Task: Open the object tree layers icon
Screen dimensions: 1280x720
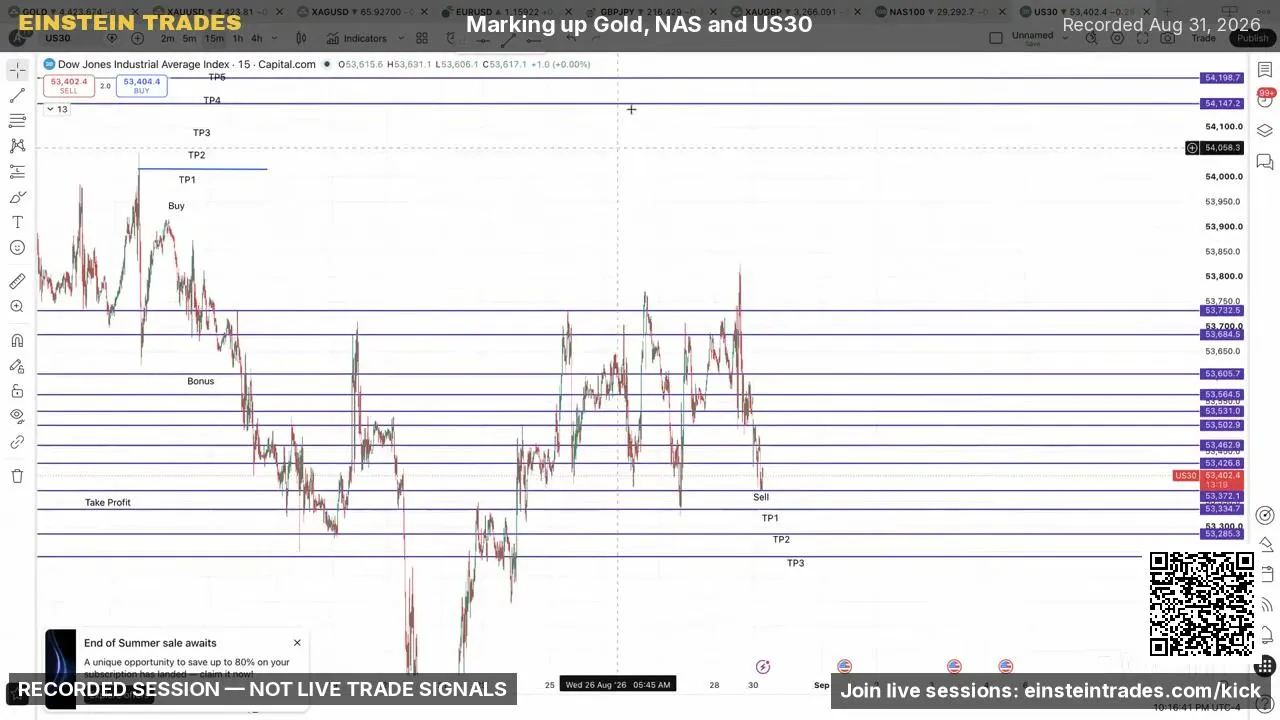Action: 1265,130
